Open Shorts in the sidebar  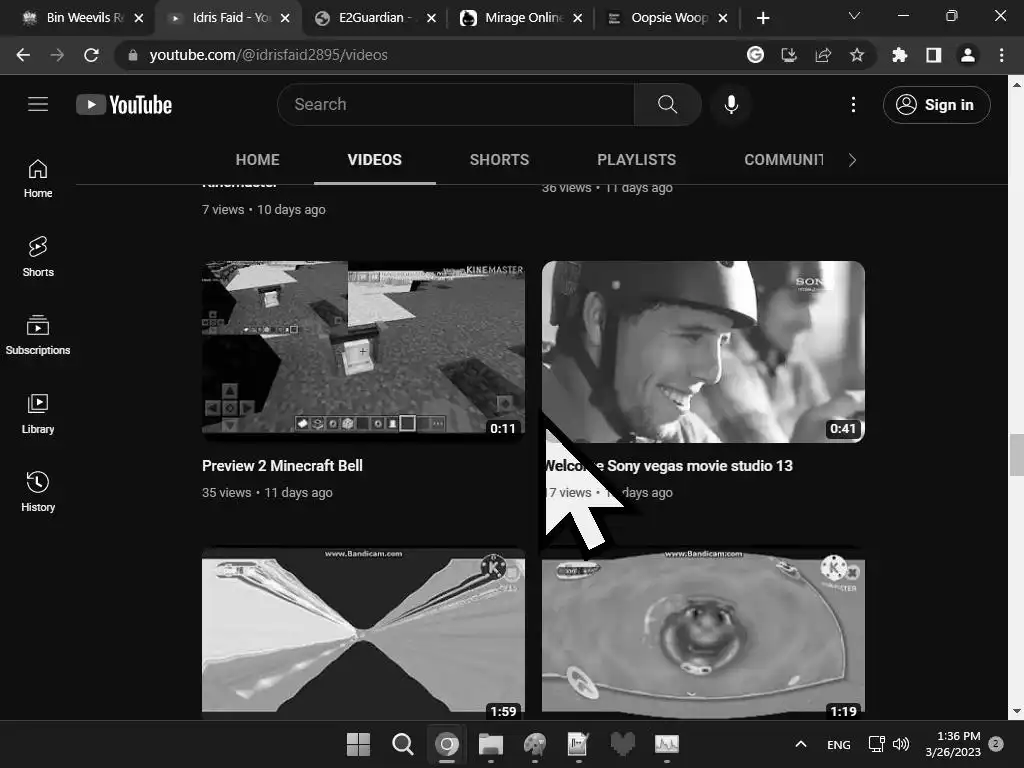[x=38, y=257]
